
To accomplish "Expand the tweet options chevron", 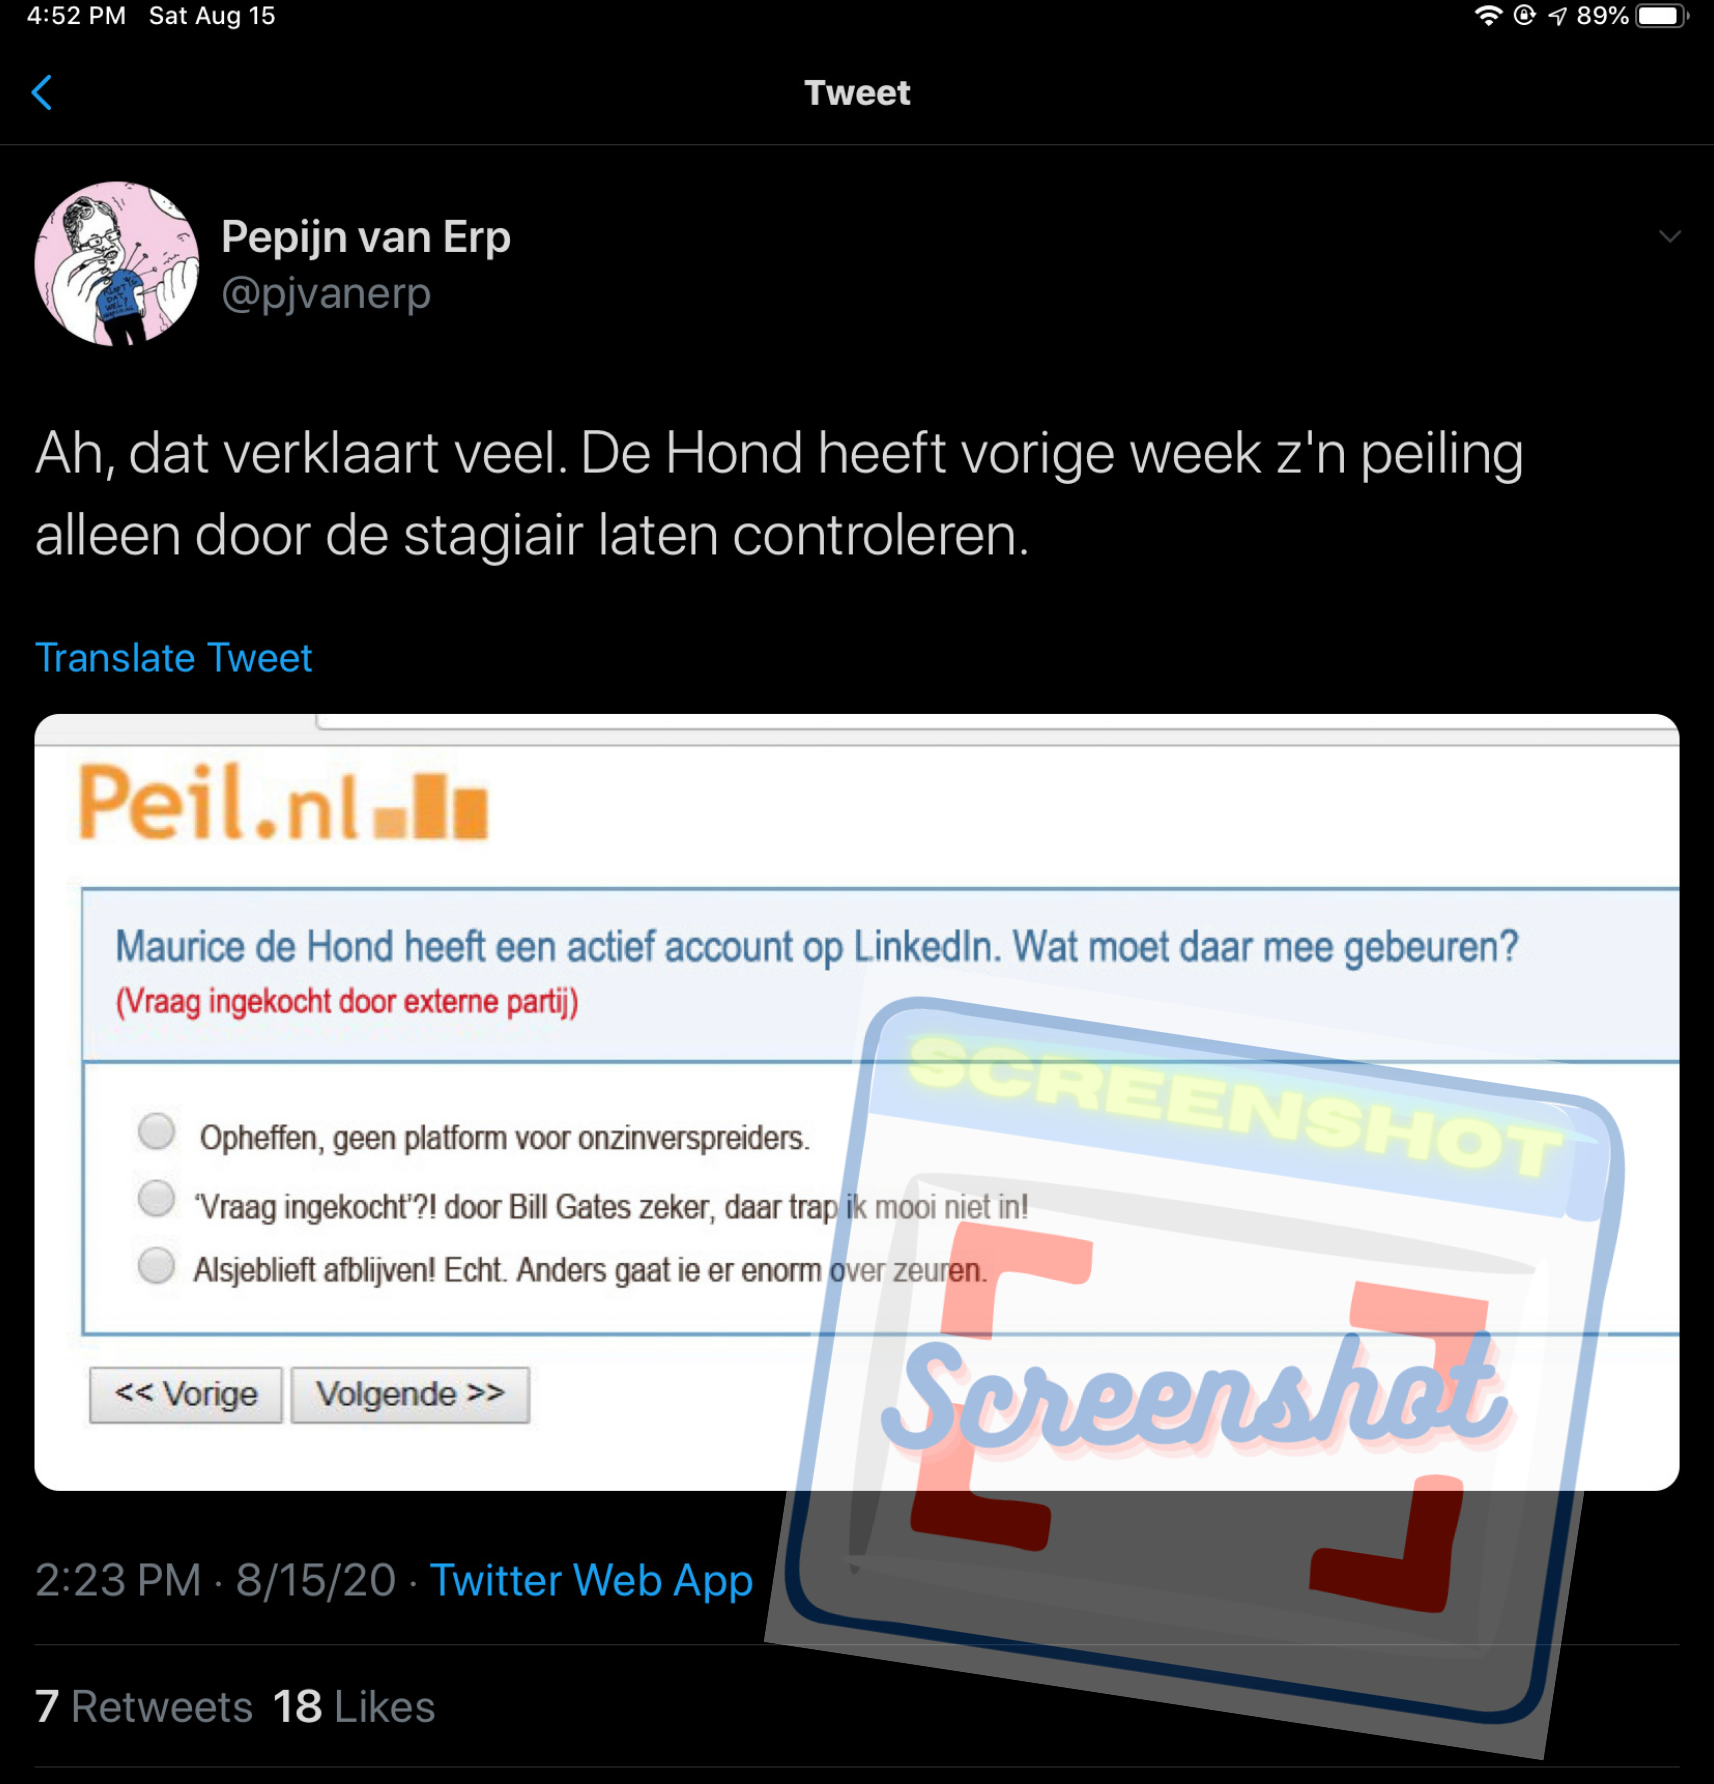I will [1669, 237].
